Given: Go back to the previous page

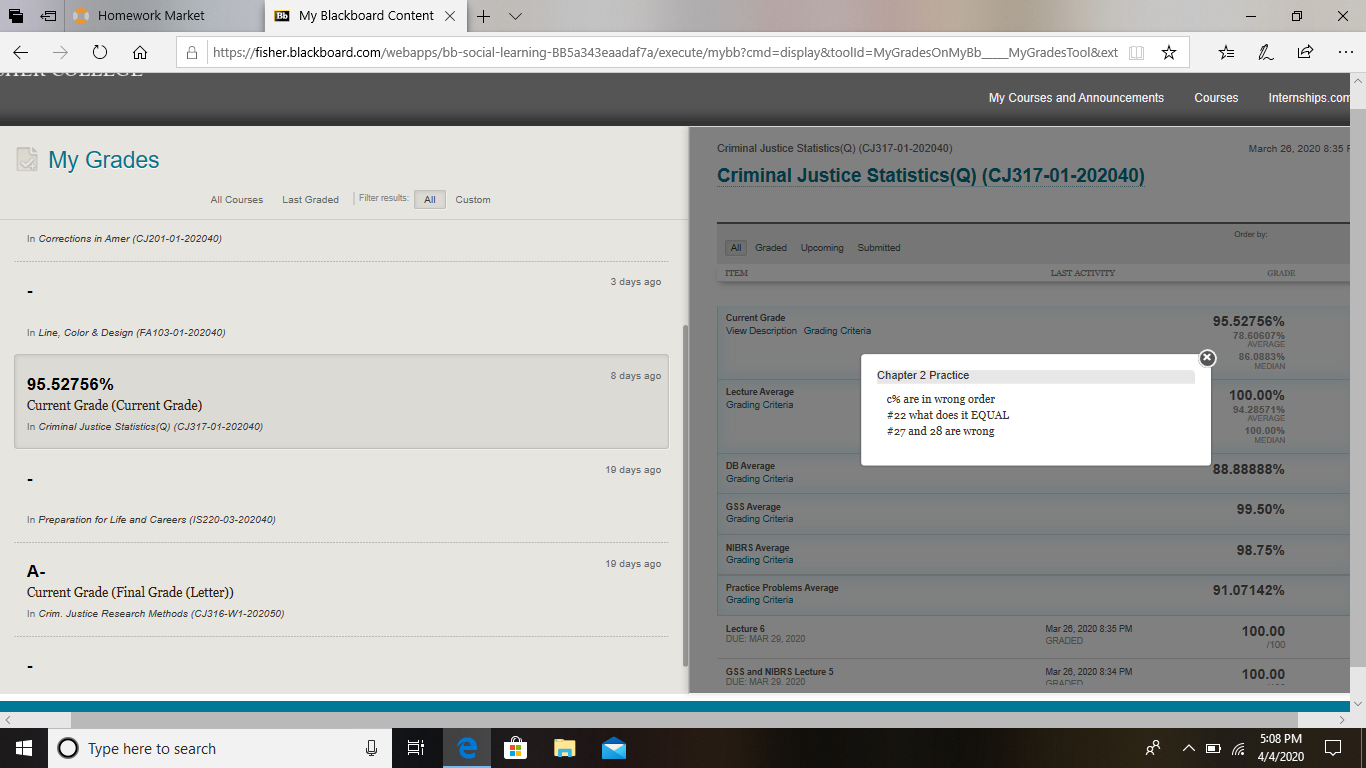Looking at the screenshot, I should [x=21, y=53].
